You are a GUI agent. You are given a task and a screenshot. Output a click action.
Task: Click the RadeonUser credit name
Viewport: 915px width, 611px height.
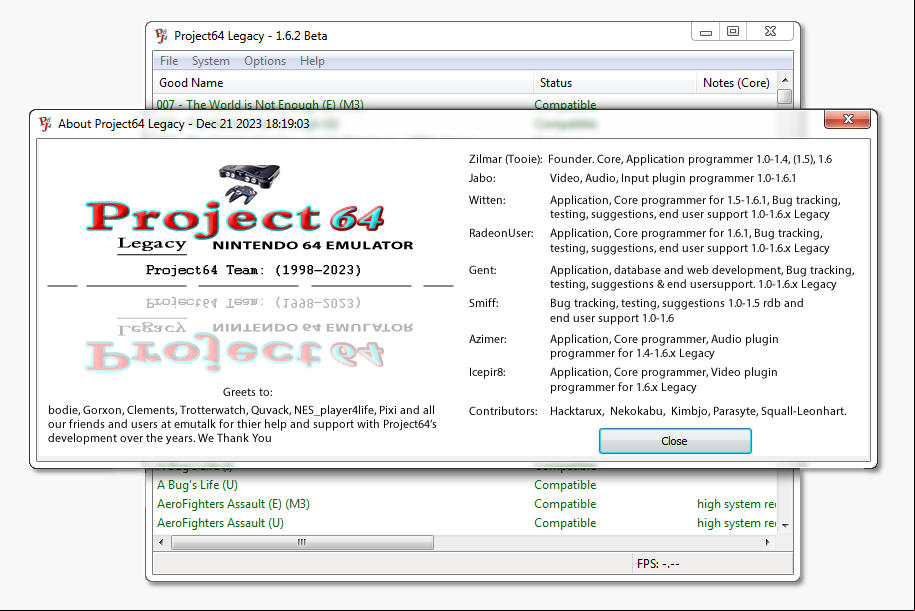(x=501, y=233)
